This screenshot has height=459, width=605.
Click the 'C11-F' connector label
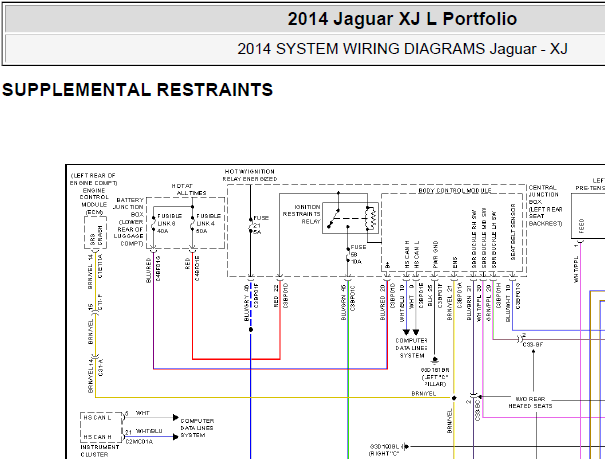click(x=101, y=303)
